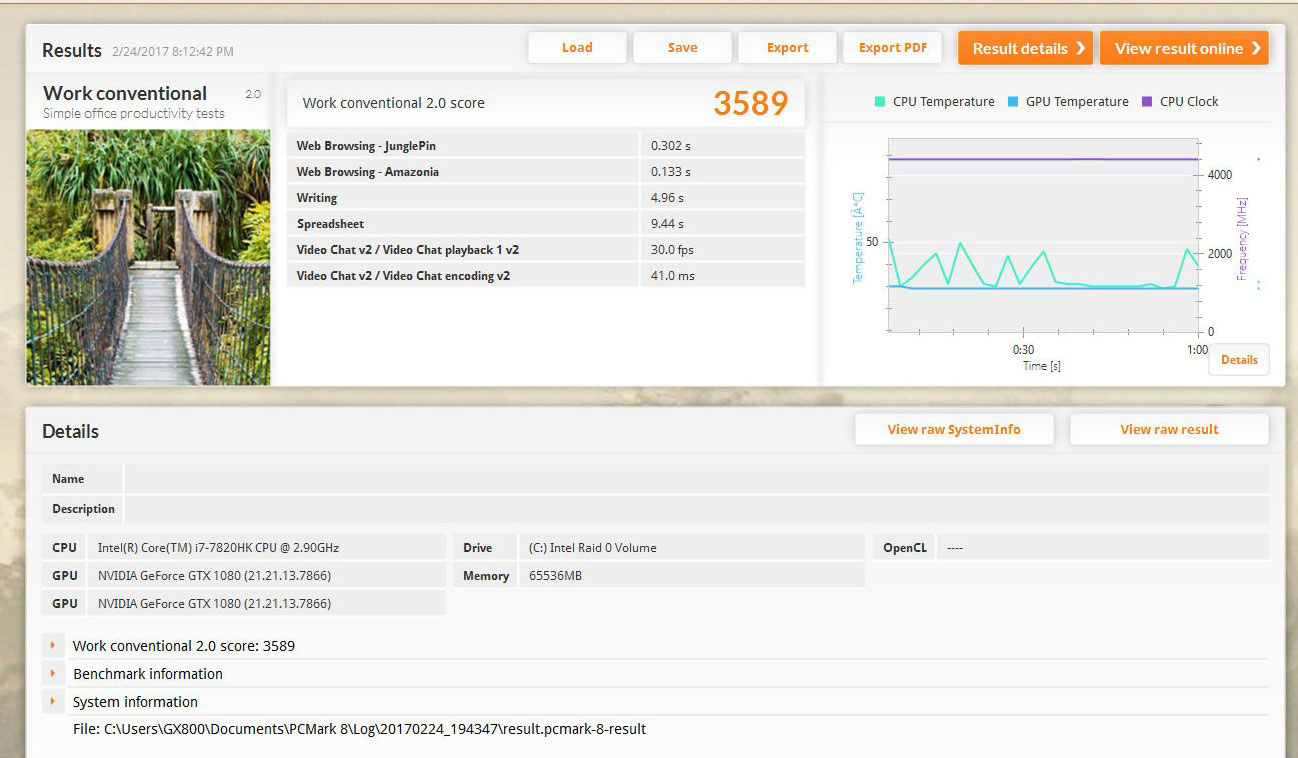Export results as PDF

893,48
